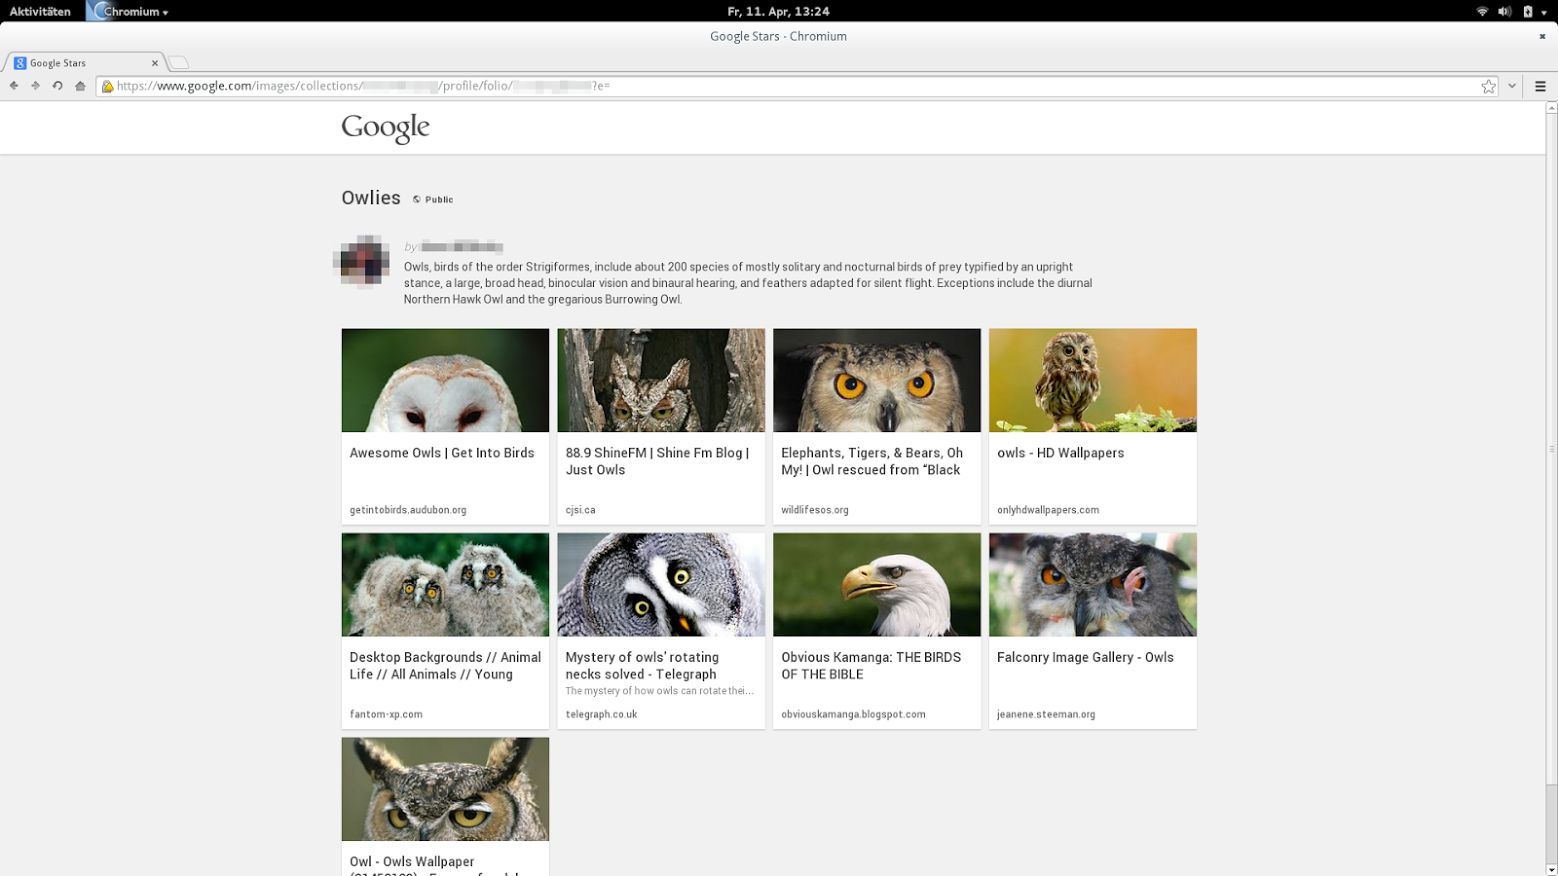This screenshot has height=876, width=1558.
Task: Go to the browser home icon
Action: pos(80,86)
